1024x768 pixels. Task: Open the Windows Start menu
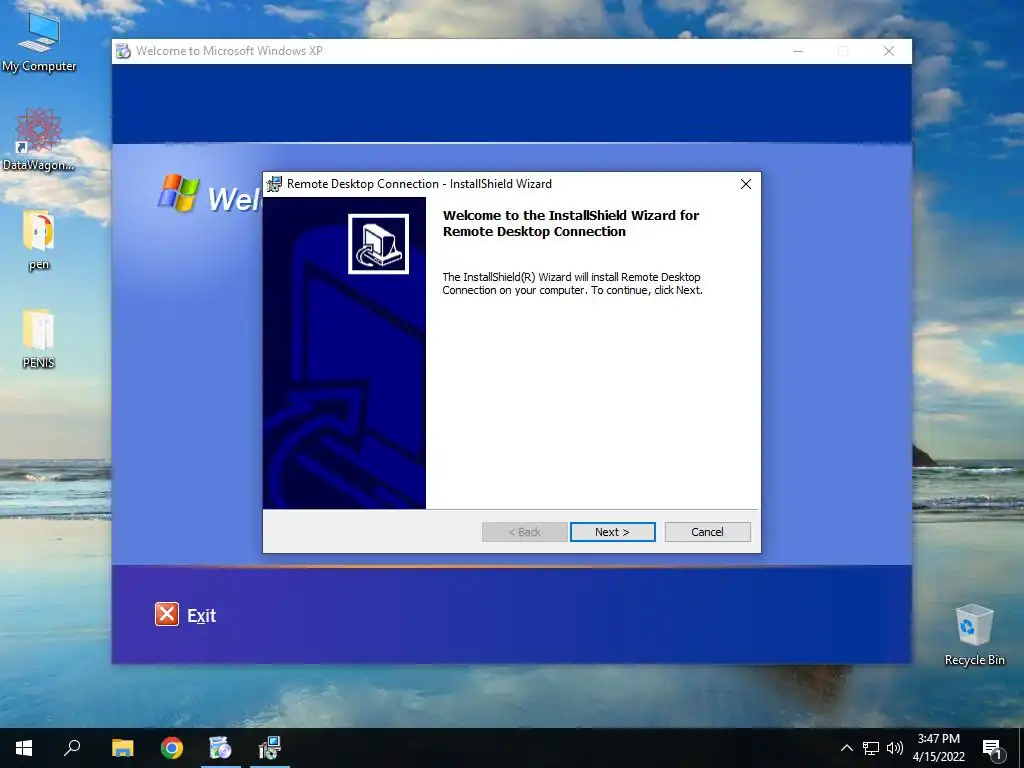pyautogui.click(x=24, y=748)
